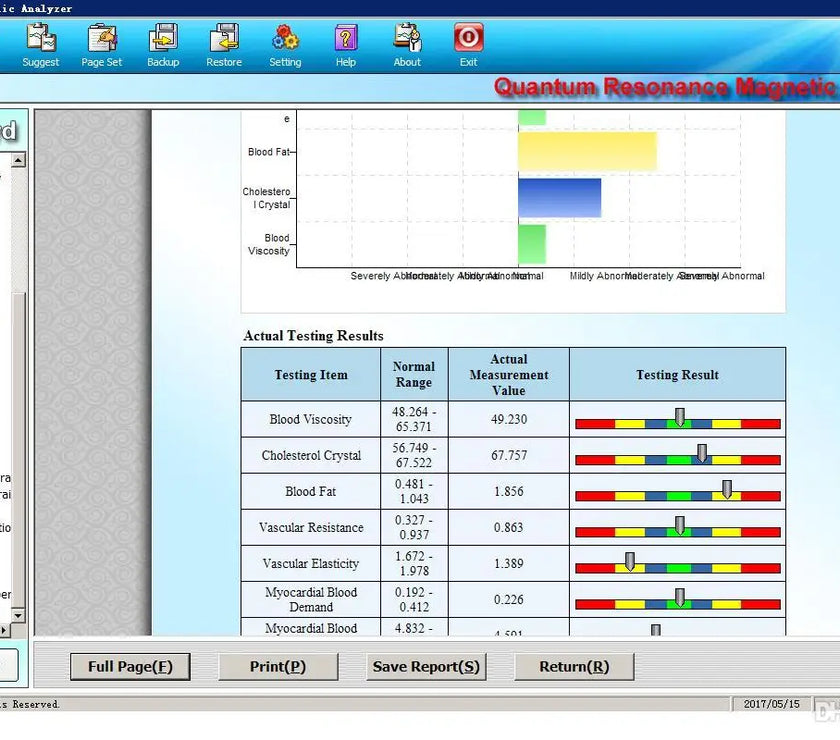Open the Help book icon
Screen dimensions: 840x740
coord(346,45)
